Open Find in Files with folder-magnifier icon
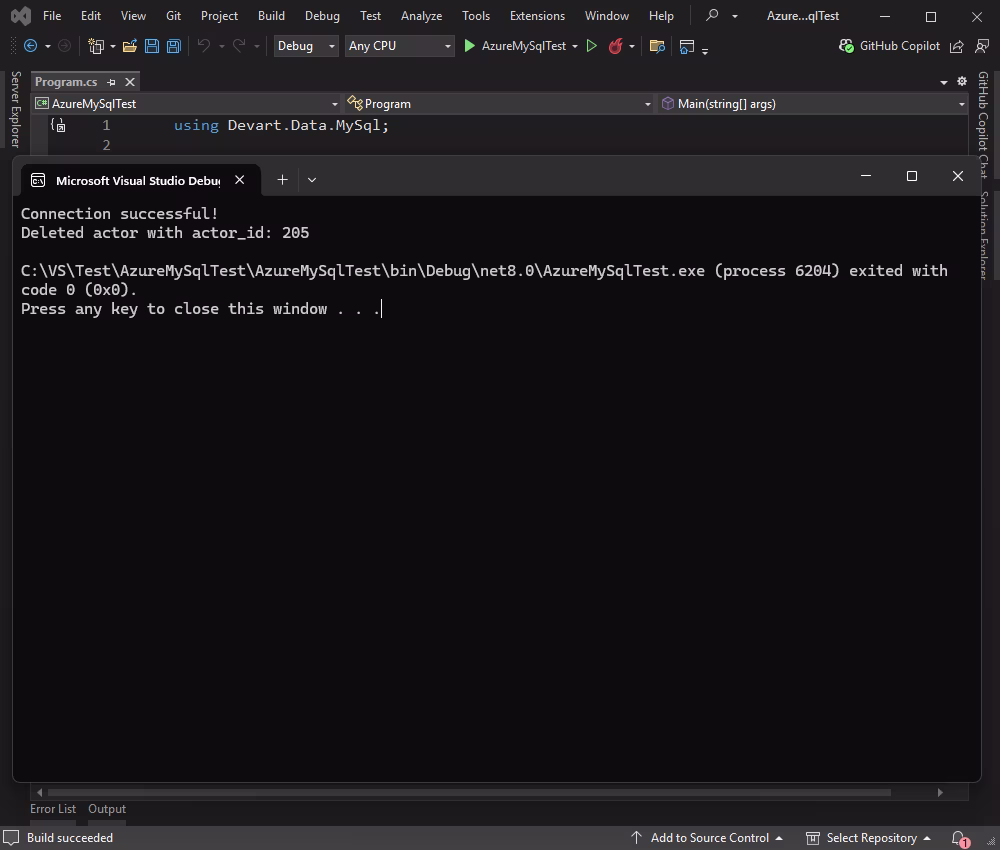This screenshot has width=1000, height=850. 656,46
